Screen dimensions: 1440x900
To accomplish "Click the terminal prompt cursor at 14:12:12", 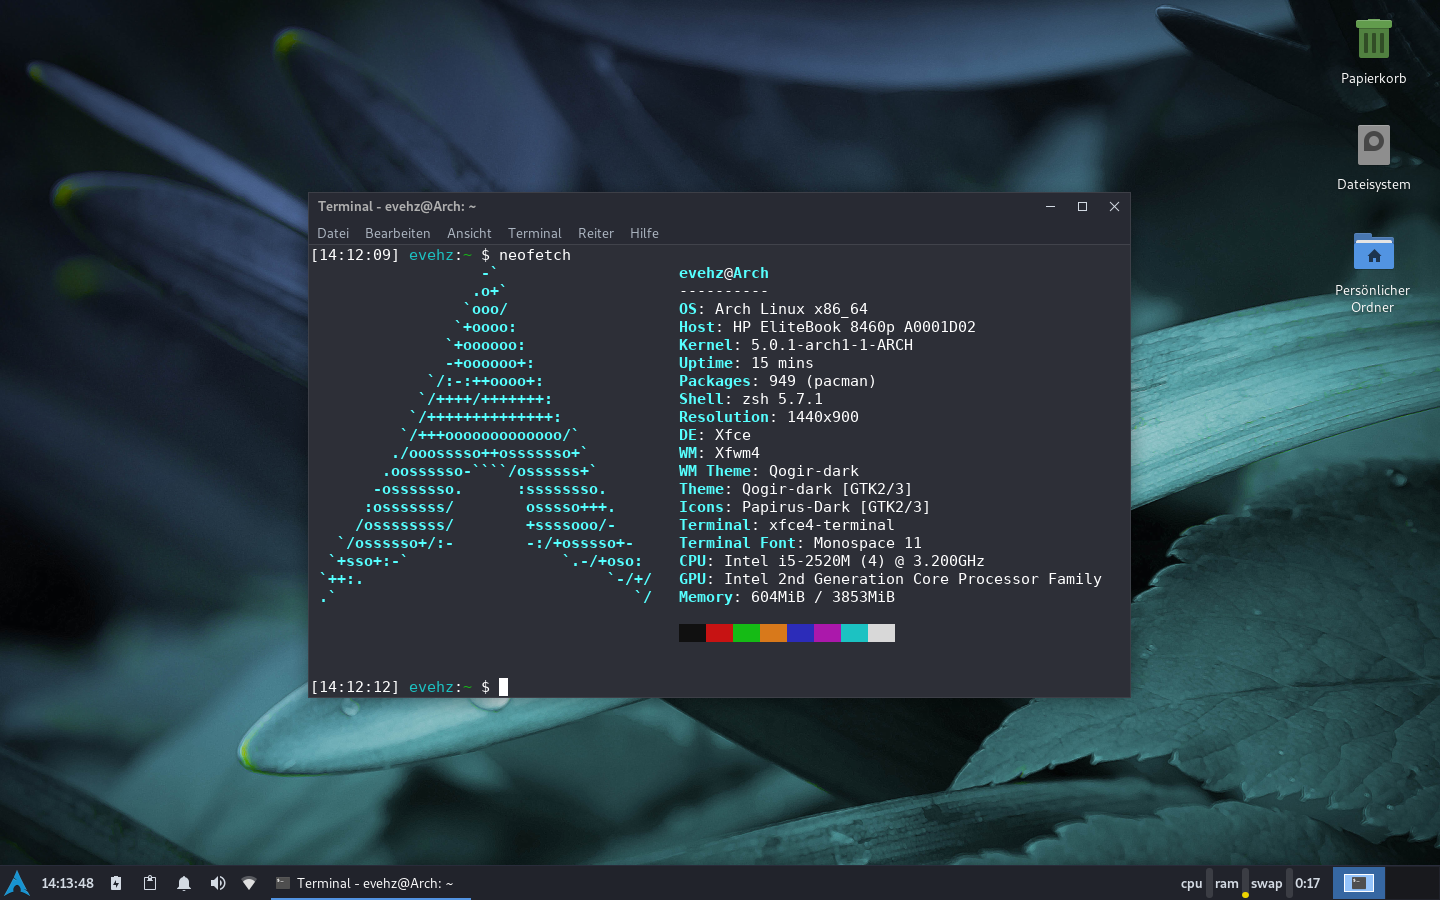I will pos(504,687).
